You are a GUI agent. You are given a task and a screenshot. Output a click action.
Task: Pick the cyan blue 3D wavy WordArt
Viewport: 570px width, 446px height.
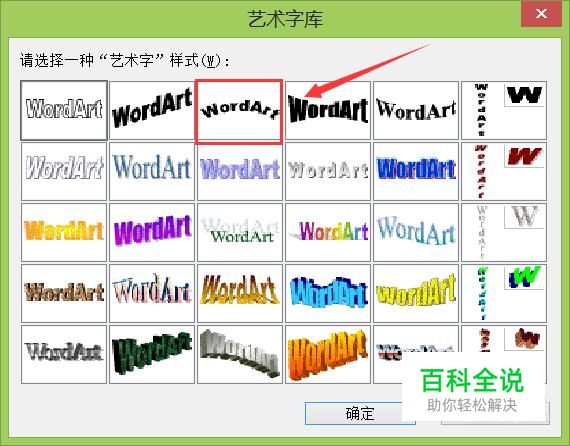[328, 294]
